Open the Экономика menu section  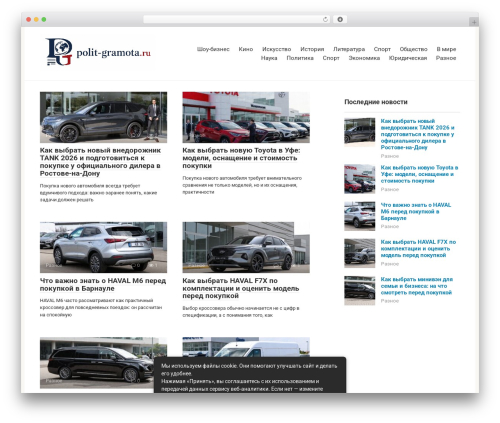pos(364,58)
